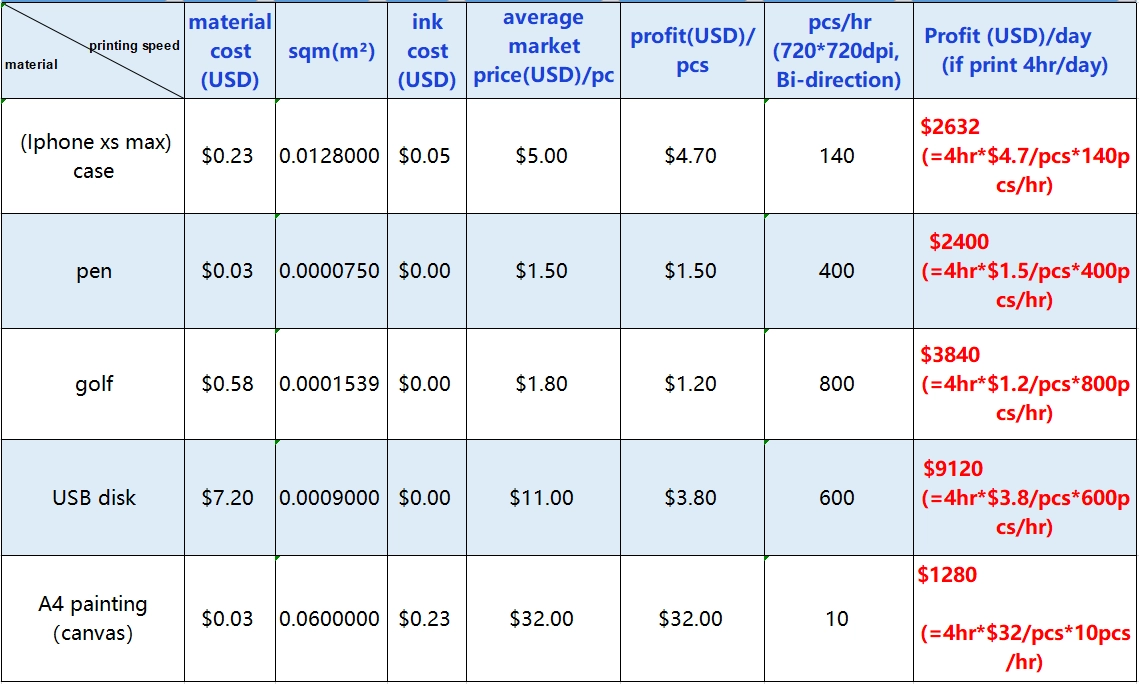
Task: Select the red $9120 daily profit cell
Action: point(1025,497)
